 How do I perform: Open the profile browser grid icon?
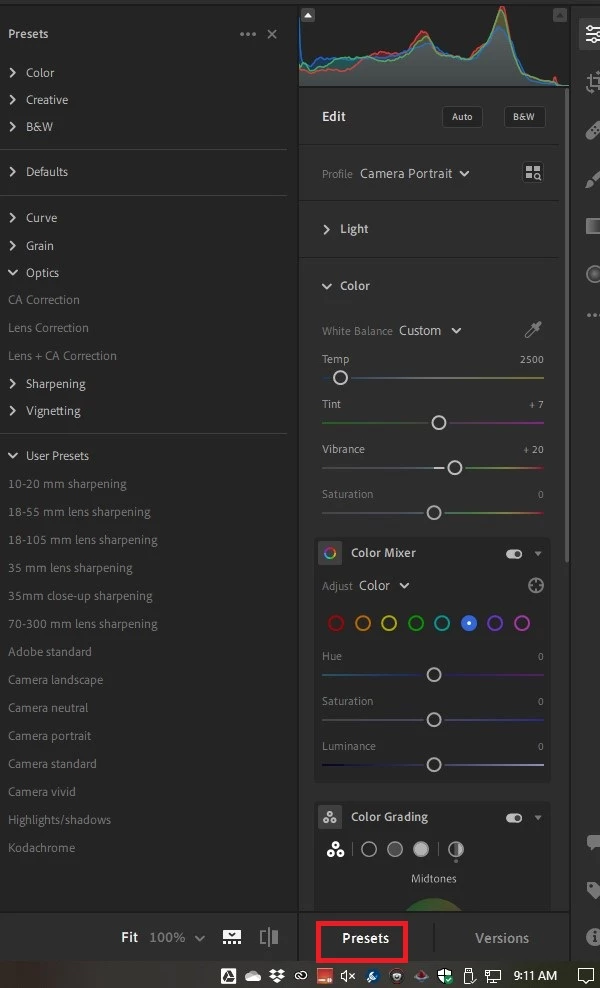point(533,173)
